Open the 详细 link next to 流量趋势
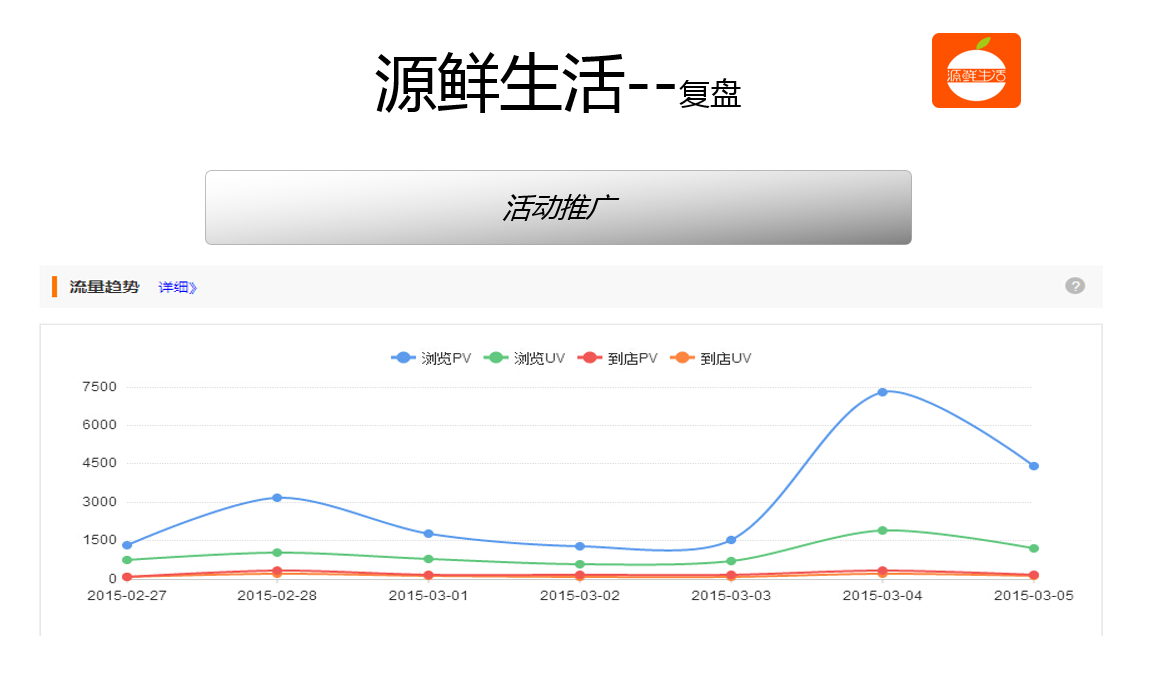1149x694 pixels. pyautogui.click(x=177, y=287)
